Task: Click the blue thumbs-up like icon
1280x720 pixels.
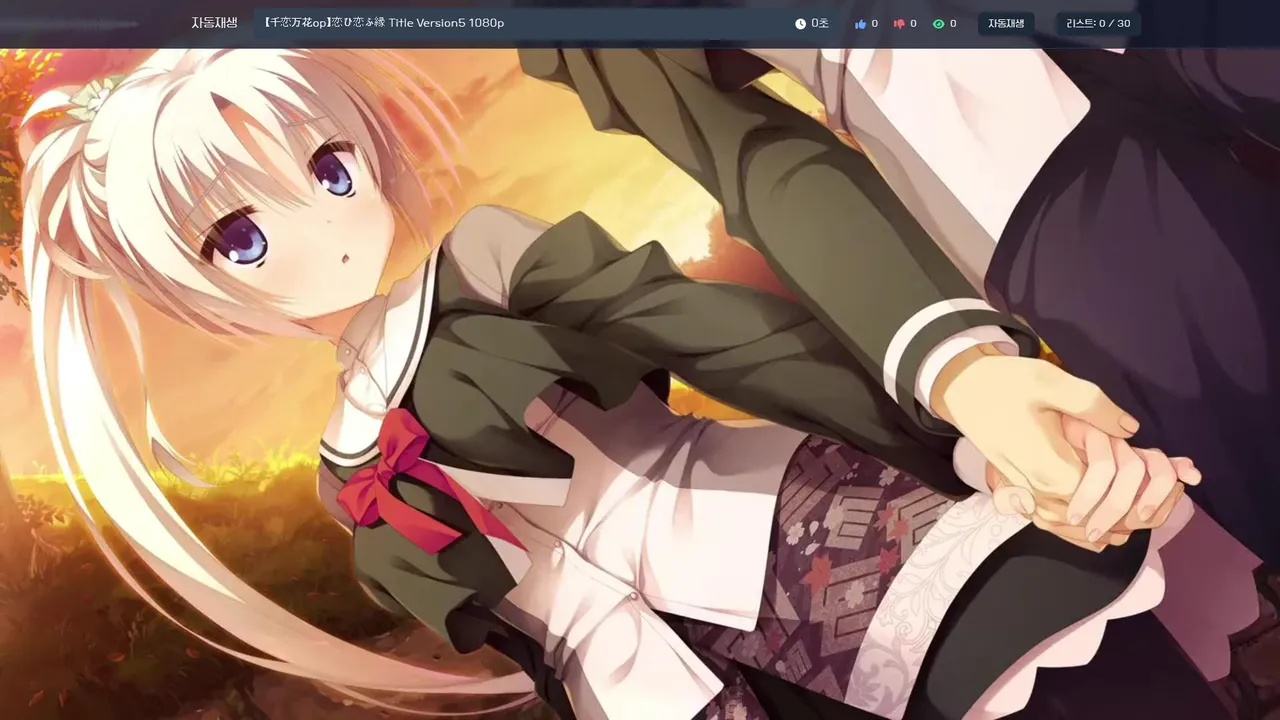Action: click(x=860, y=24)
